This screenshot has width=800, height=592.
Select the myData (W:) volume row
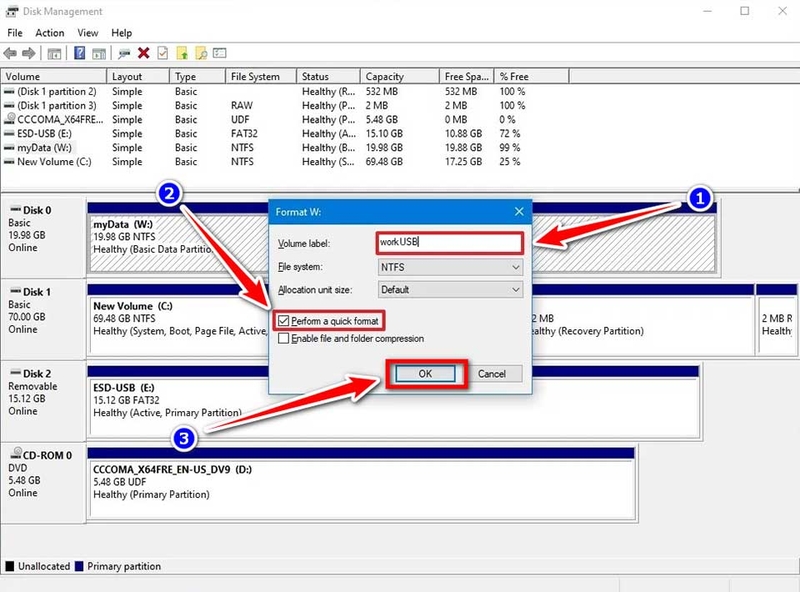(285, 148)
